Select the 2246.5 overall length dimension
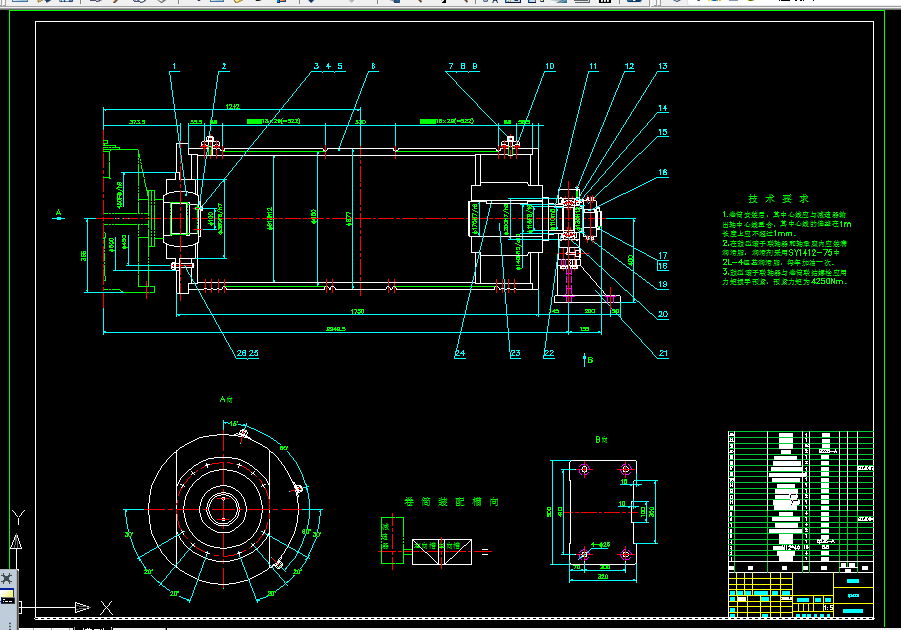The image size is (901, 630). (336, 329)
